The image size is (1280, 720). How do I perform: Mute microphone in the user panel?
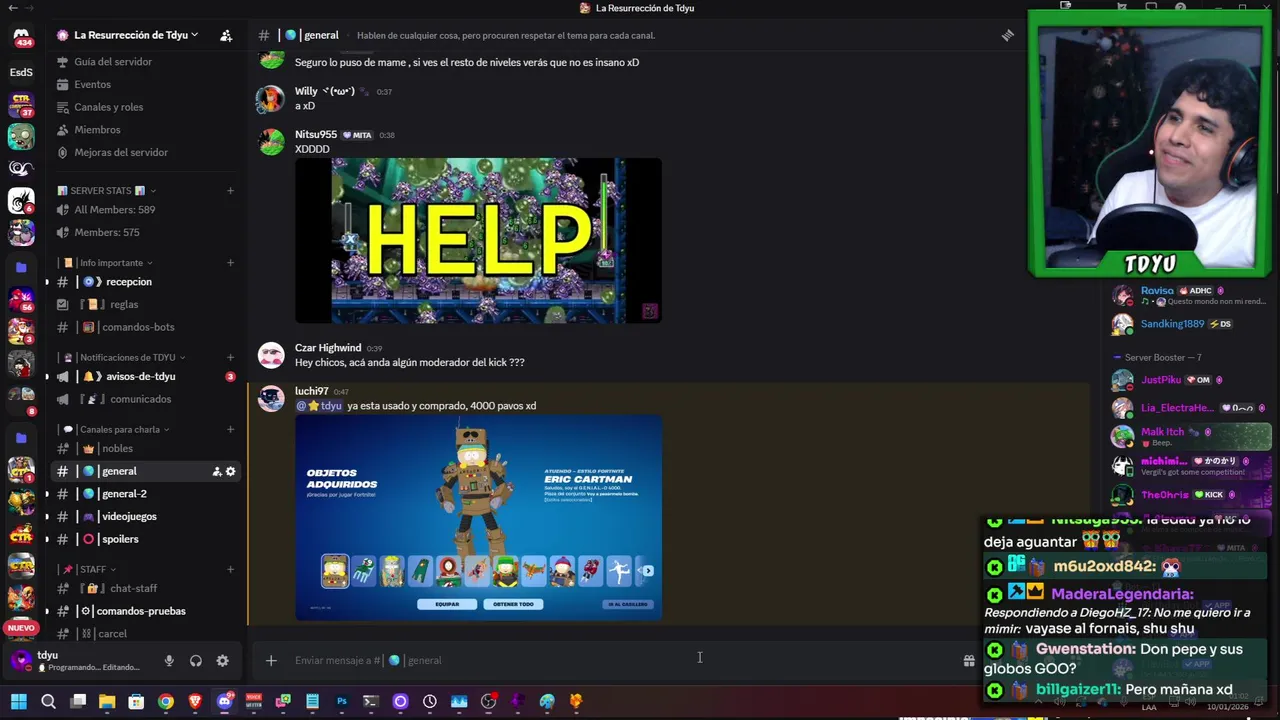(169, 660)
